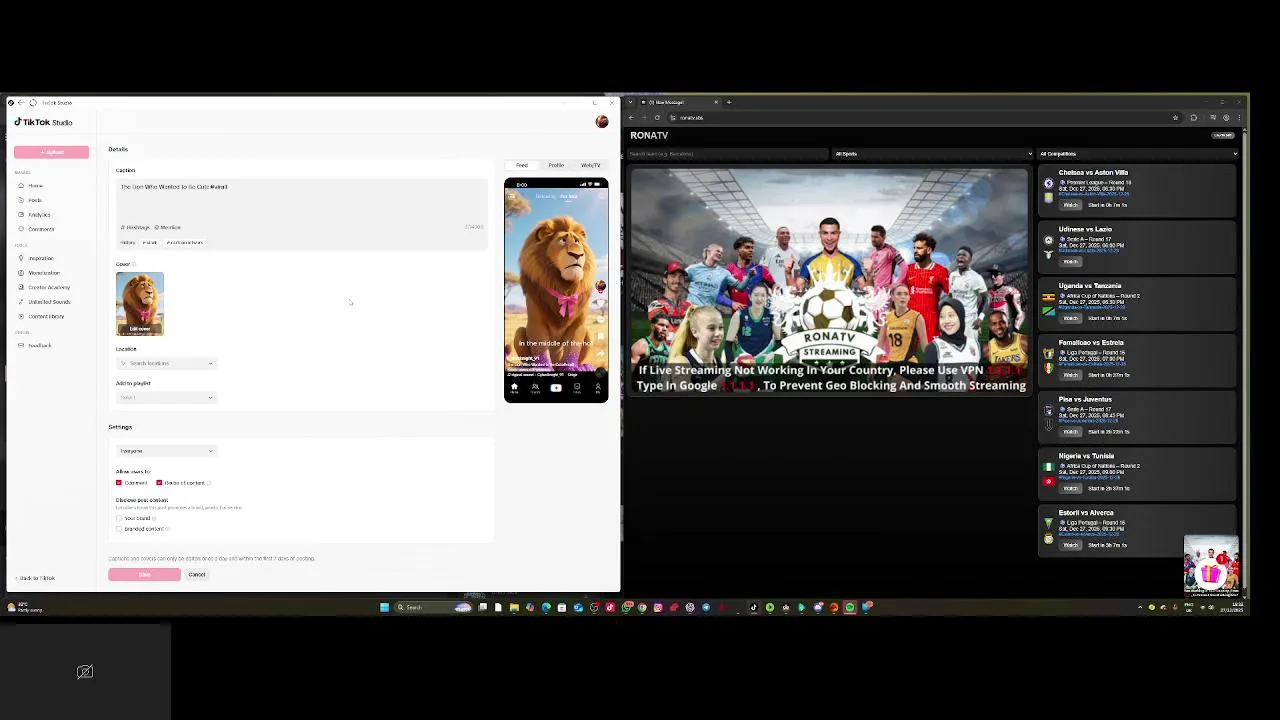Click the phone preview of lion video
The height and width of the screenshot is (720, 1280).
(556, 290)
